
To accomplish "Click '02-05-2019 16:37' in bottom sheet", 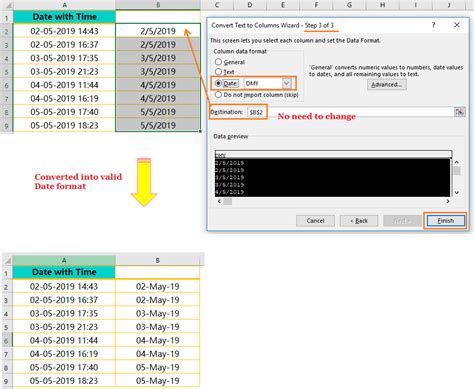I will (x=64, y=300).
